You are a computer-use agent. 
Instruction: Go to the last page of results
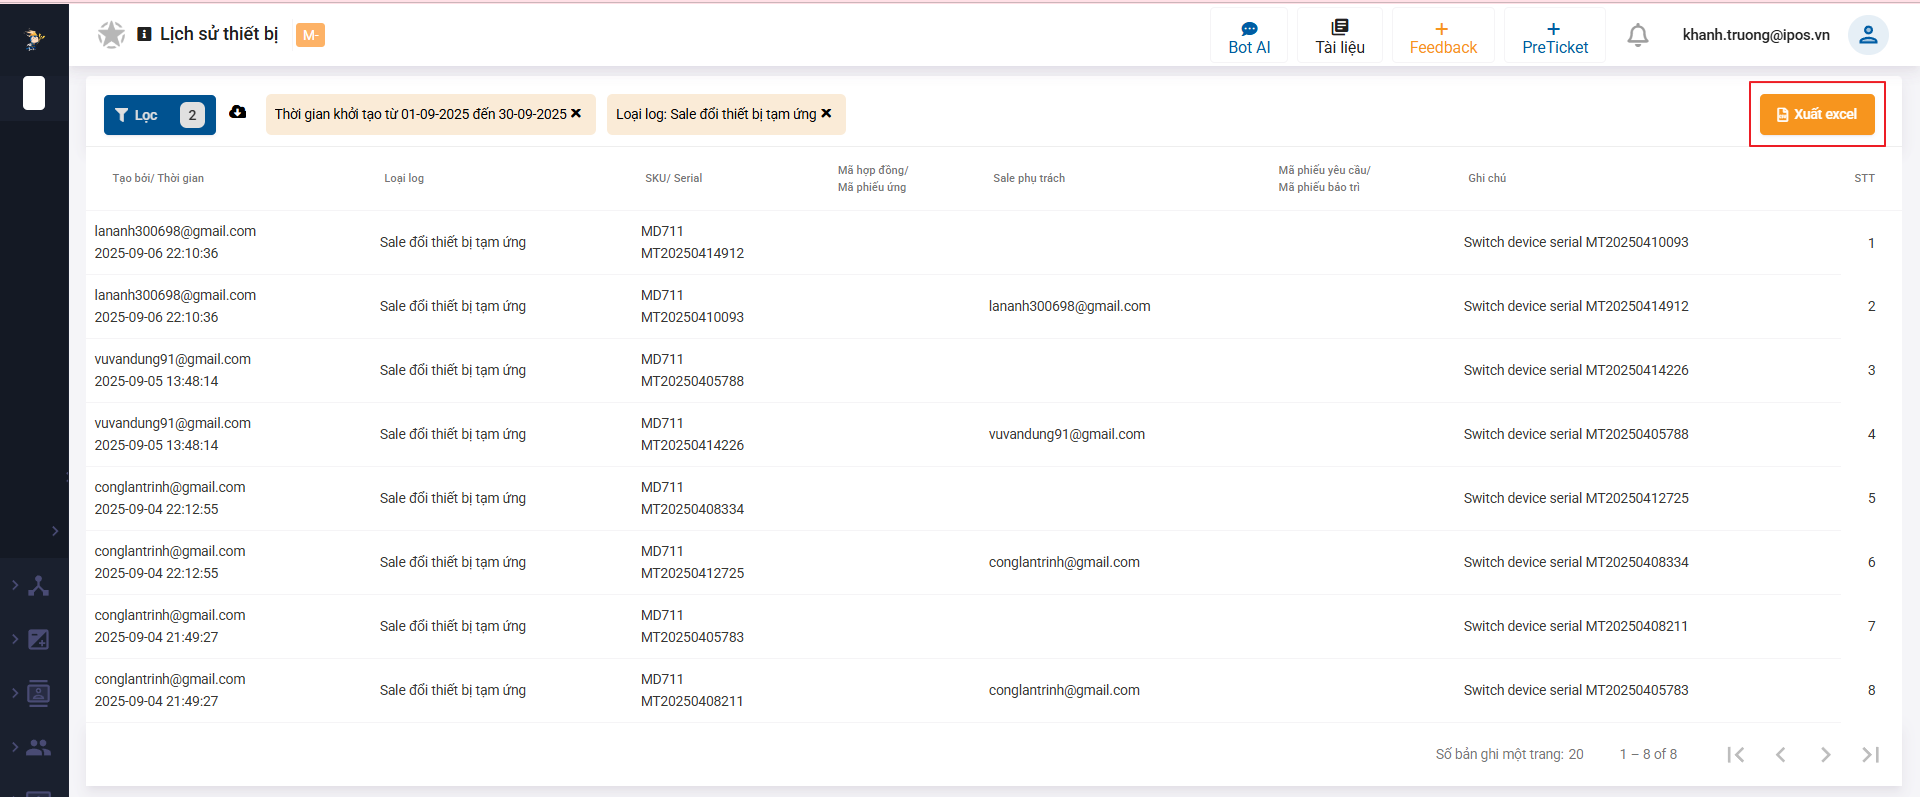(x=1870, y=755)
